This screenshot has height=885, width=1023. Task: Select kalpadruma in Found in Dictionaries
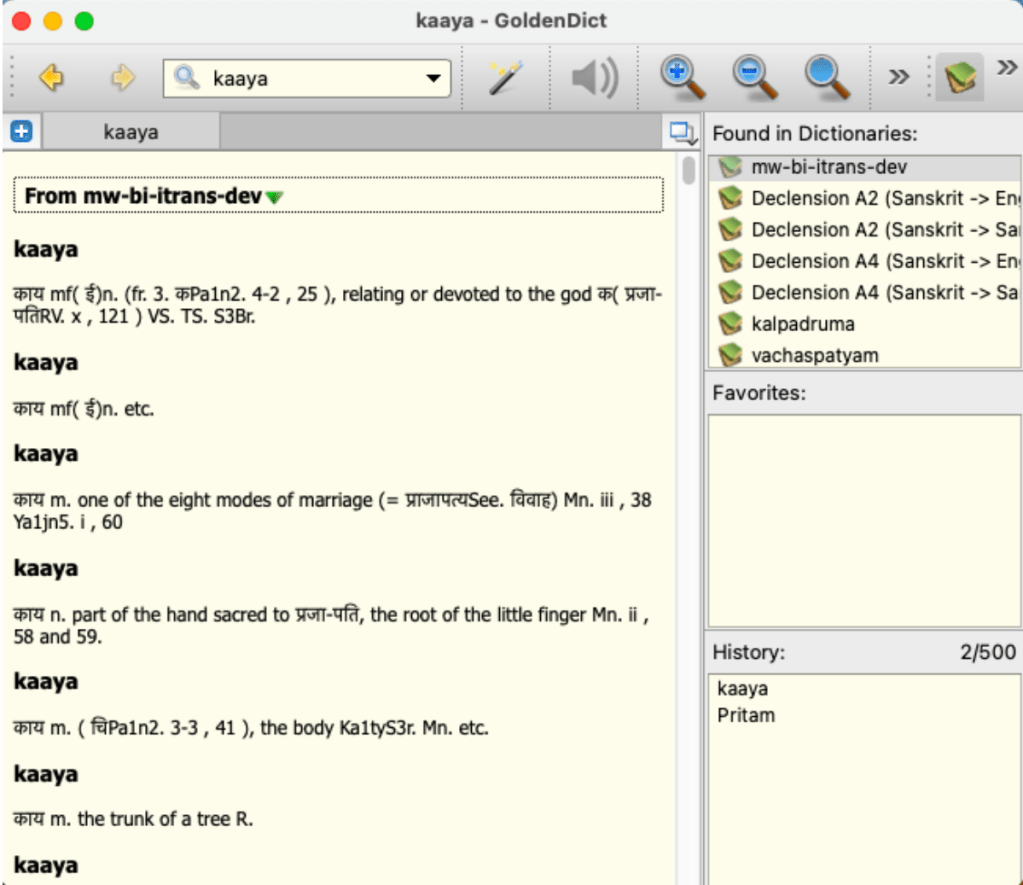pyautogui.click(x=802, y=324)
